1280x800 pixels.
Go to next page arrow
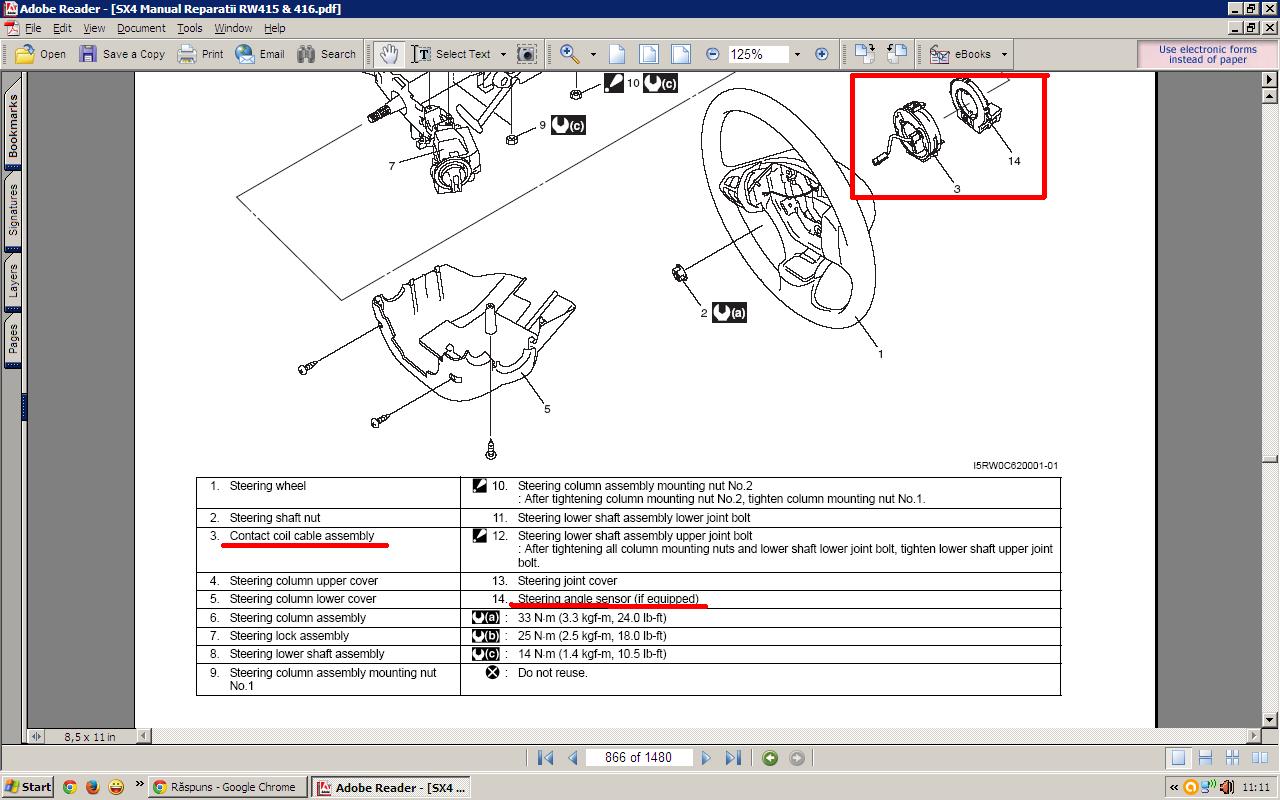tap(706, 758)
